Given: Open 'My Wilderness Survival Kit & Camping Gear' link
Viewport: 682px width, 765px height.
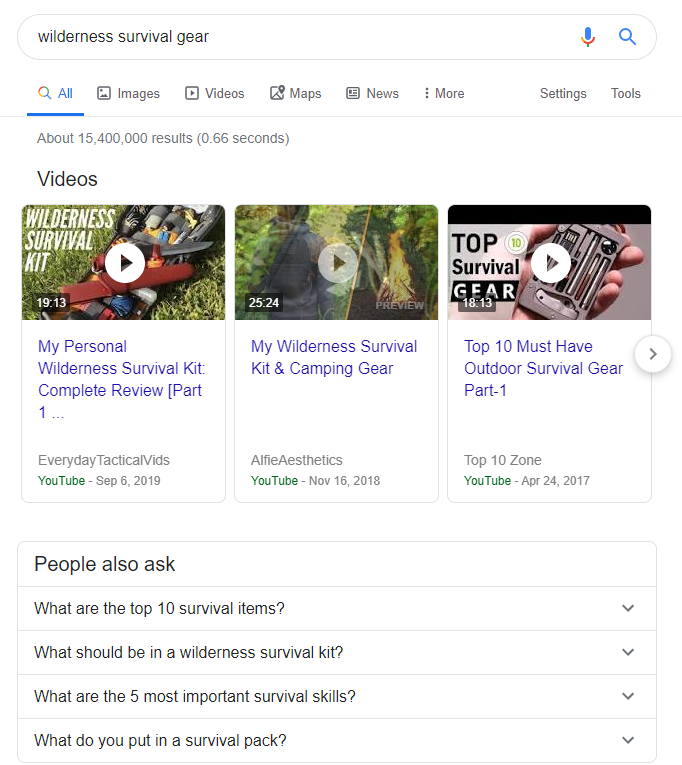Looking at the screenshot, I should coord(334,357).
